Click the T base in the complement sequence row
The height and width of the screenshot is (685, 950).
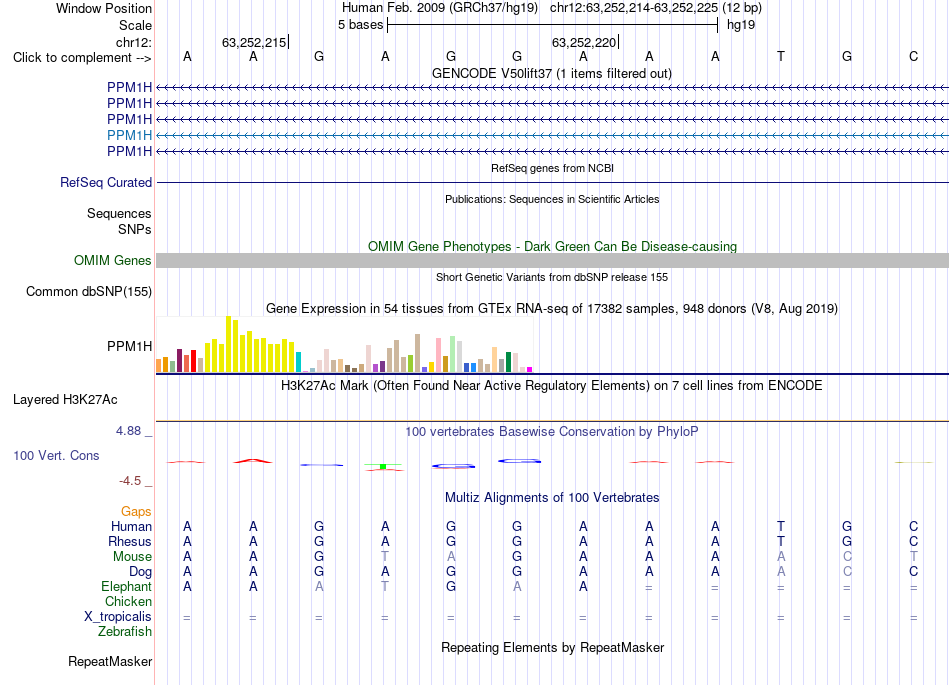781,56
